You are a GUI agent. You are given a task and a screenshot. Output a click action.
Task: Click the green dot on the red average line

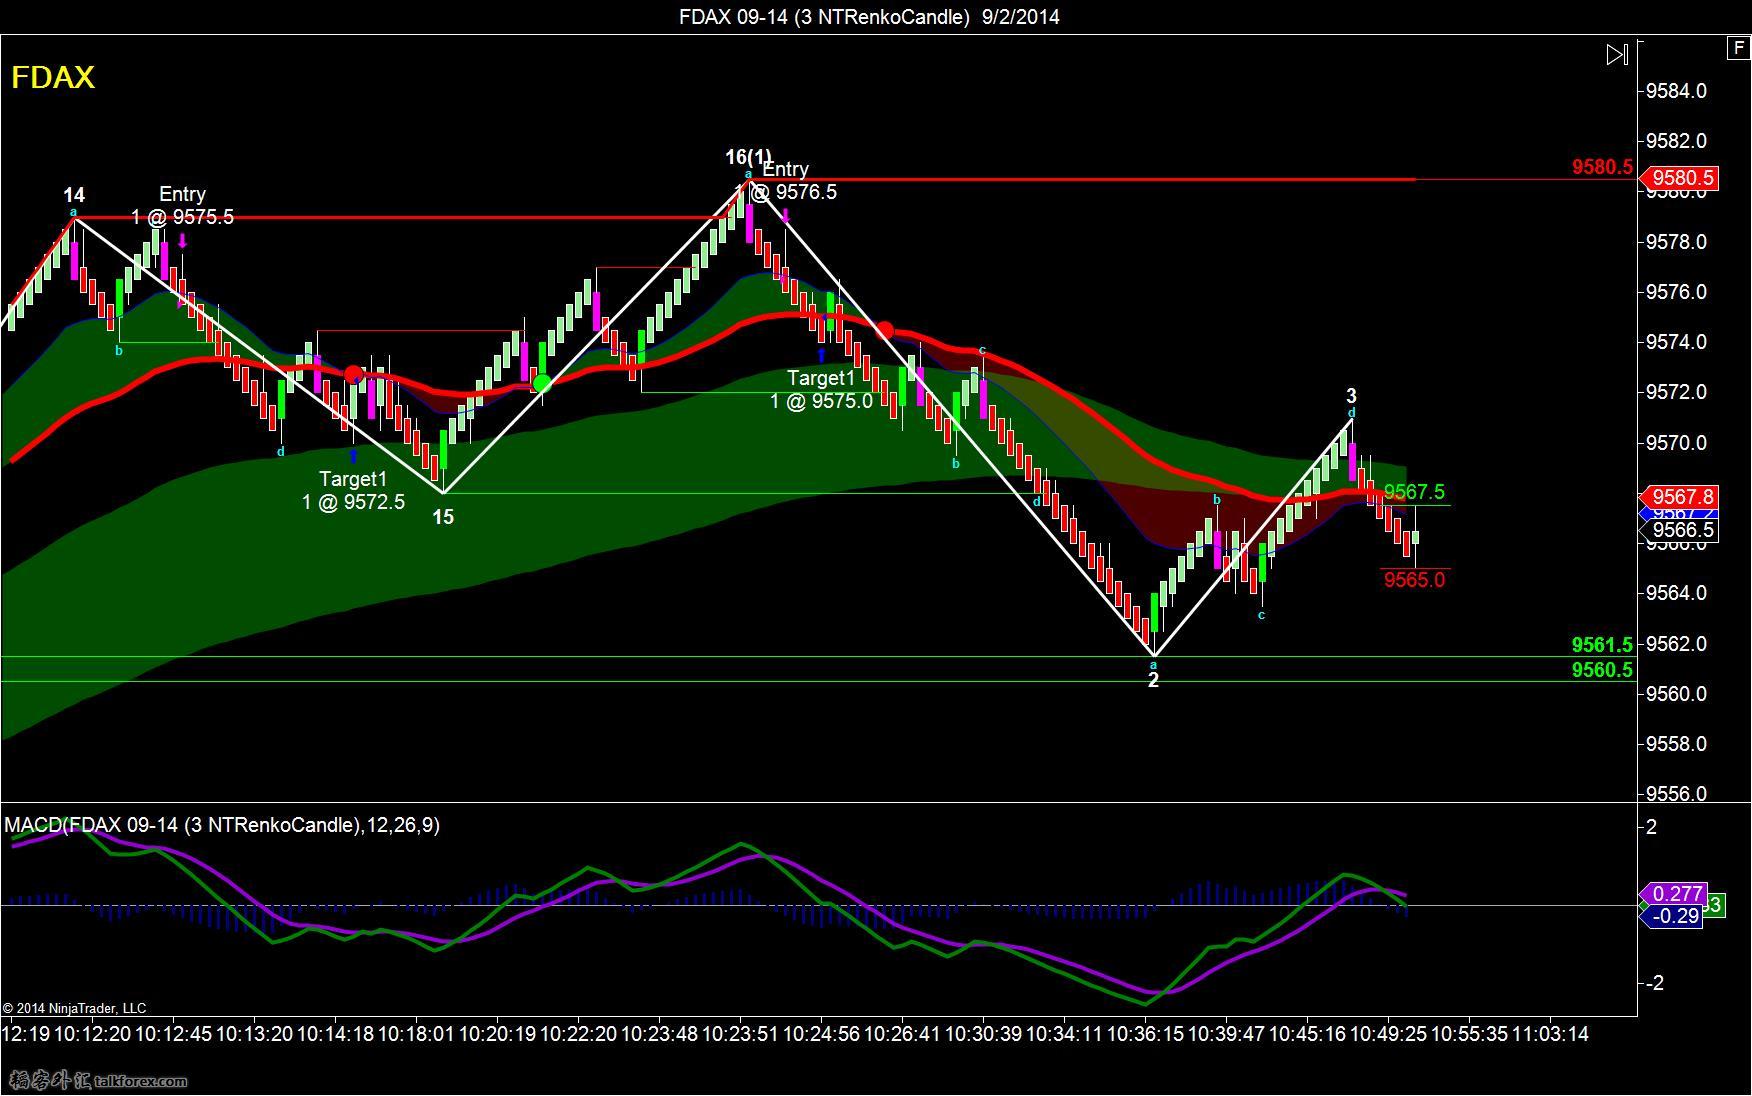click(x=542, y=383)
